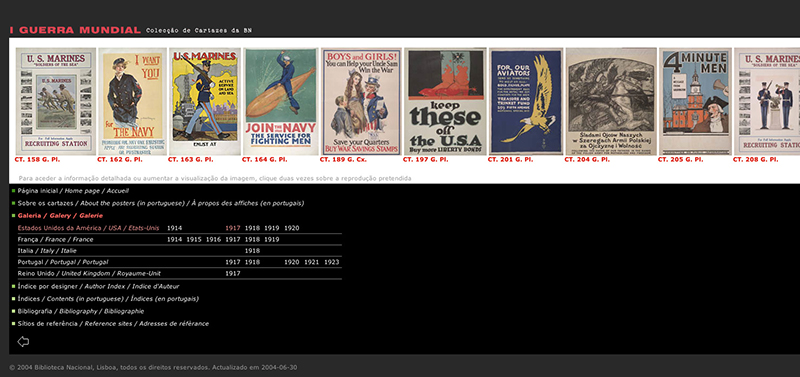
Task: Open USA posters from 1917
Action: (x=233, y=228)
